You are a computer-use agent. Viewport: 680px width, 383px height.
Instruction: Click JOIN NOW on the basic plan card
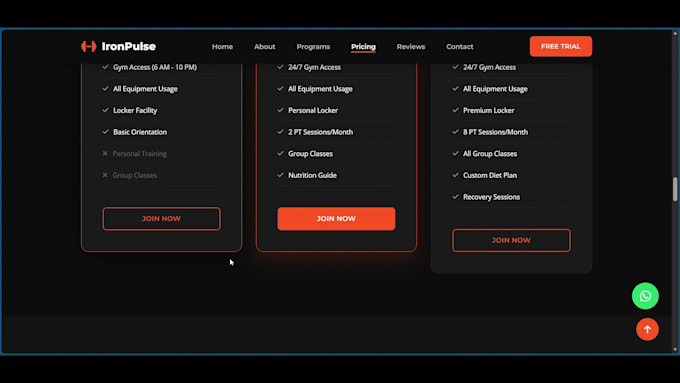pyautogui.click(x=161, y=219)
